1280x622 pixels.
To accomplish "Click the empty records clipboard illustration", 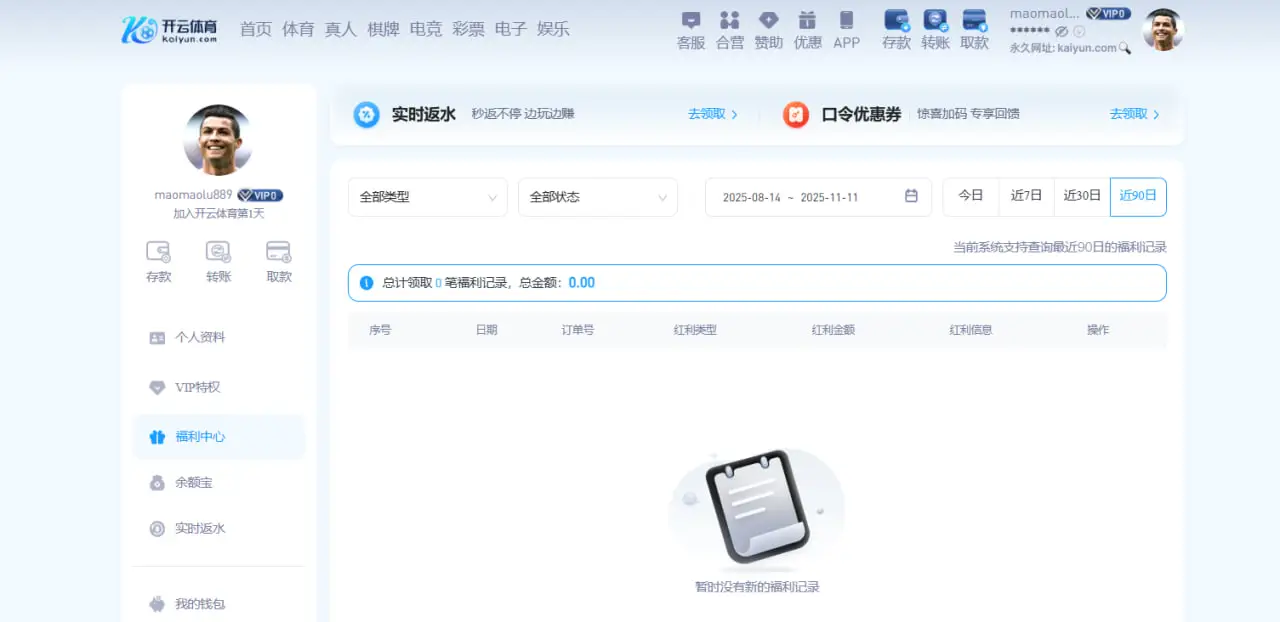I will 757,508.
